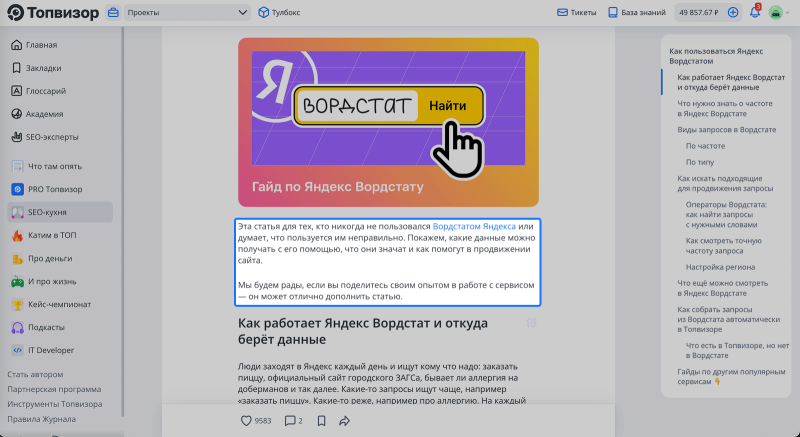Expand the Проекты dropdown
Viewport: 800px width, 437px height.
click(x=187, y=13)
